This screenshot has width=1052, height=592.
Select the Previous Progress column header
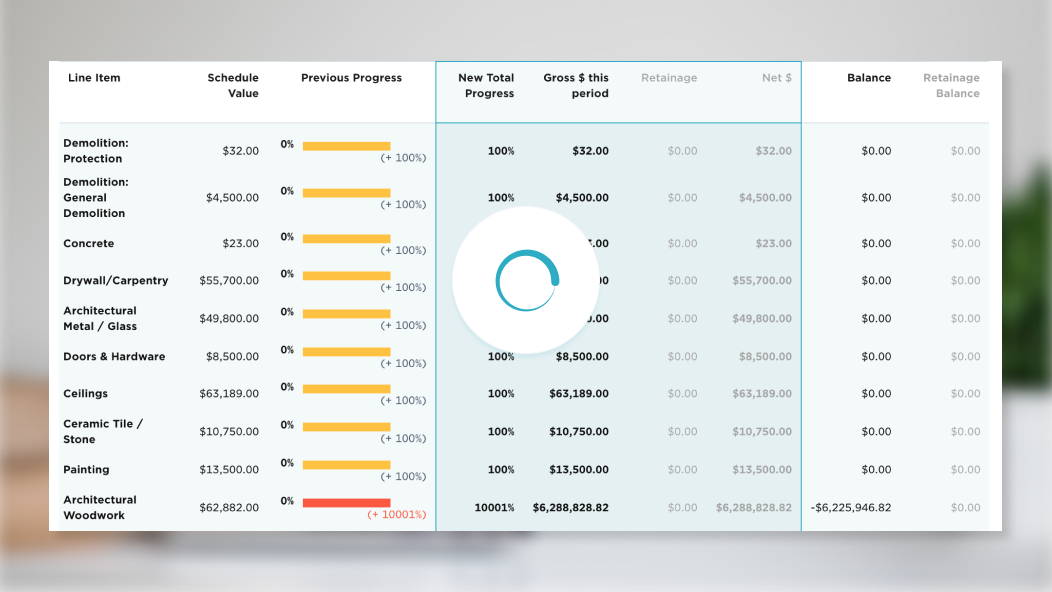351,78
